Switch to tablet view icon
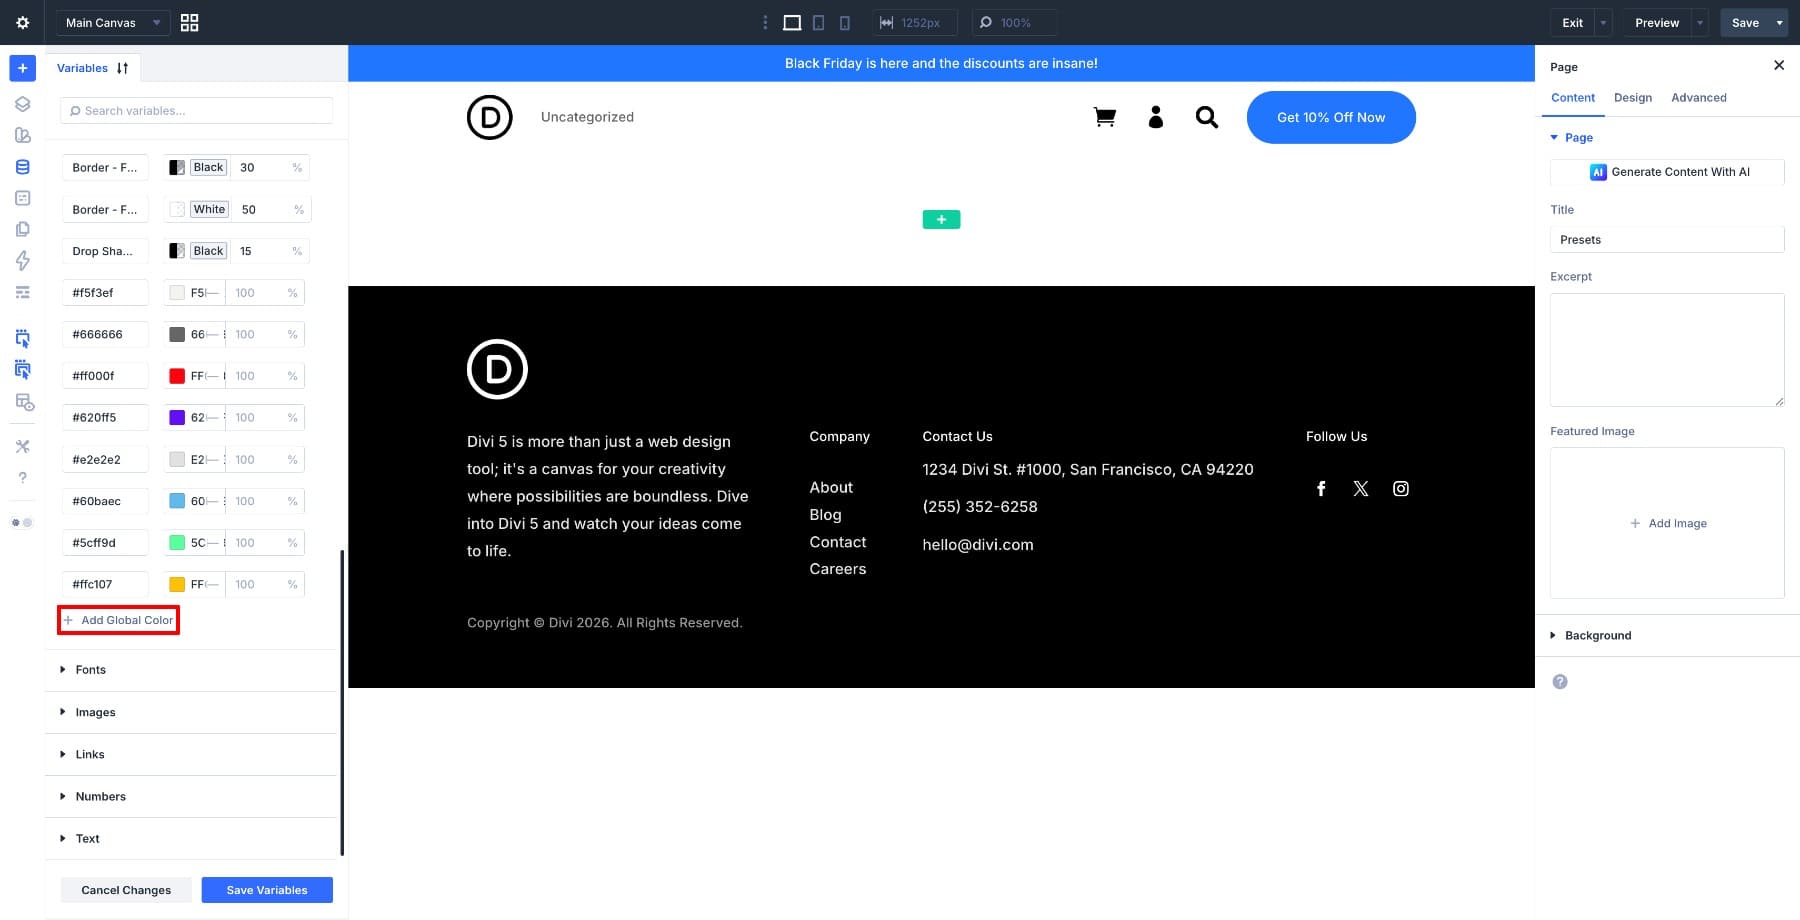Image resolution: width=1800 pixels, height=920 pixels. (819, 22)
